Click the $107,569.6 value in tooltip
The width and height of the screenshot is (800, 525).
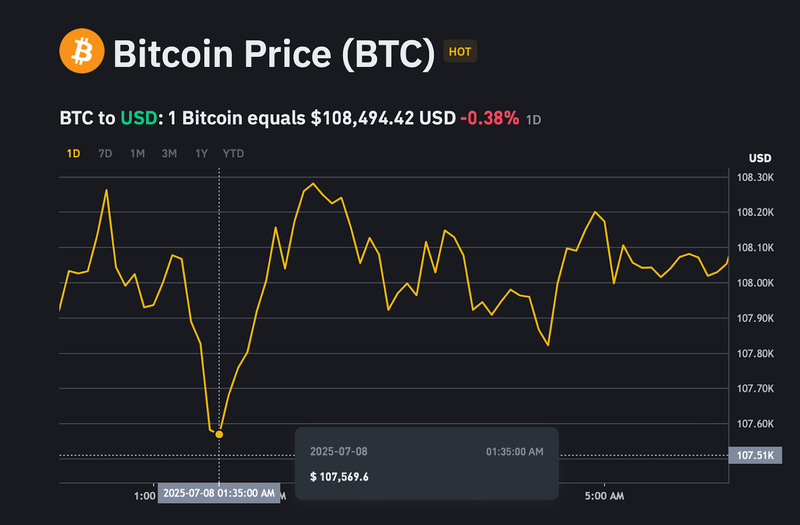point(339,476)
